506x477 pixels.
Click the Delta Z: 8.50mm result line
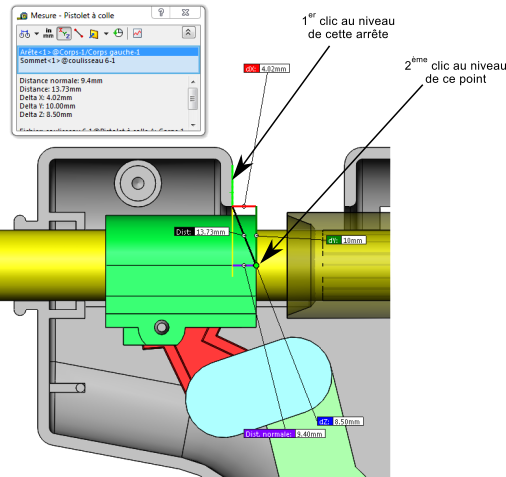point(46,115)
